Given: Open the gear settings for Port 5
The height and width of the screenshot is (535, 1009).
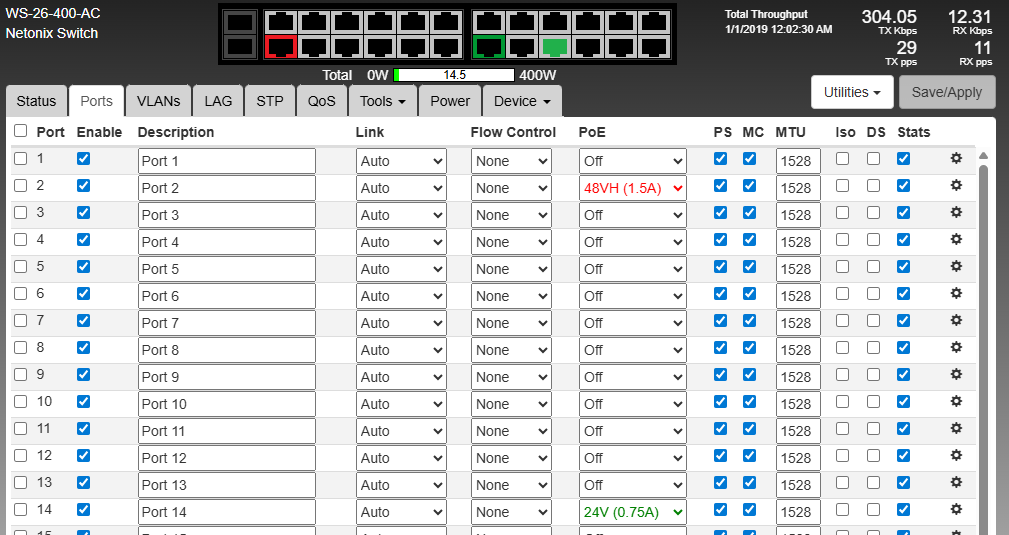Looking at the screenshot, I should (955, 266).
